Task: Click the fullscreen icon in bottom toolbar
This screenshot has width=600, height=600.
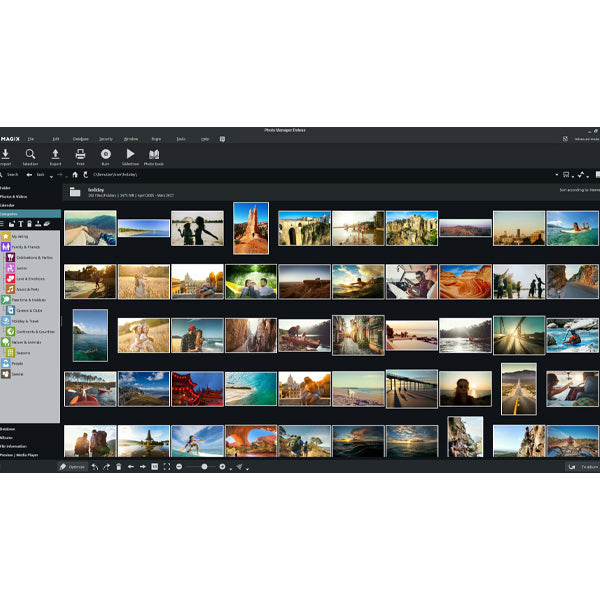Action: click(x=167, y=467)
